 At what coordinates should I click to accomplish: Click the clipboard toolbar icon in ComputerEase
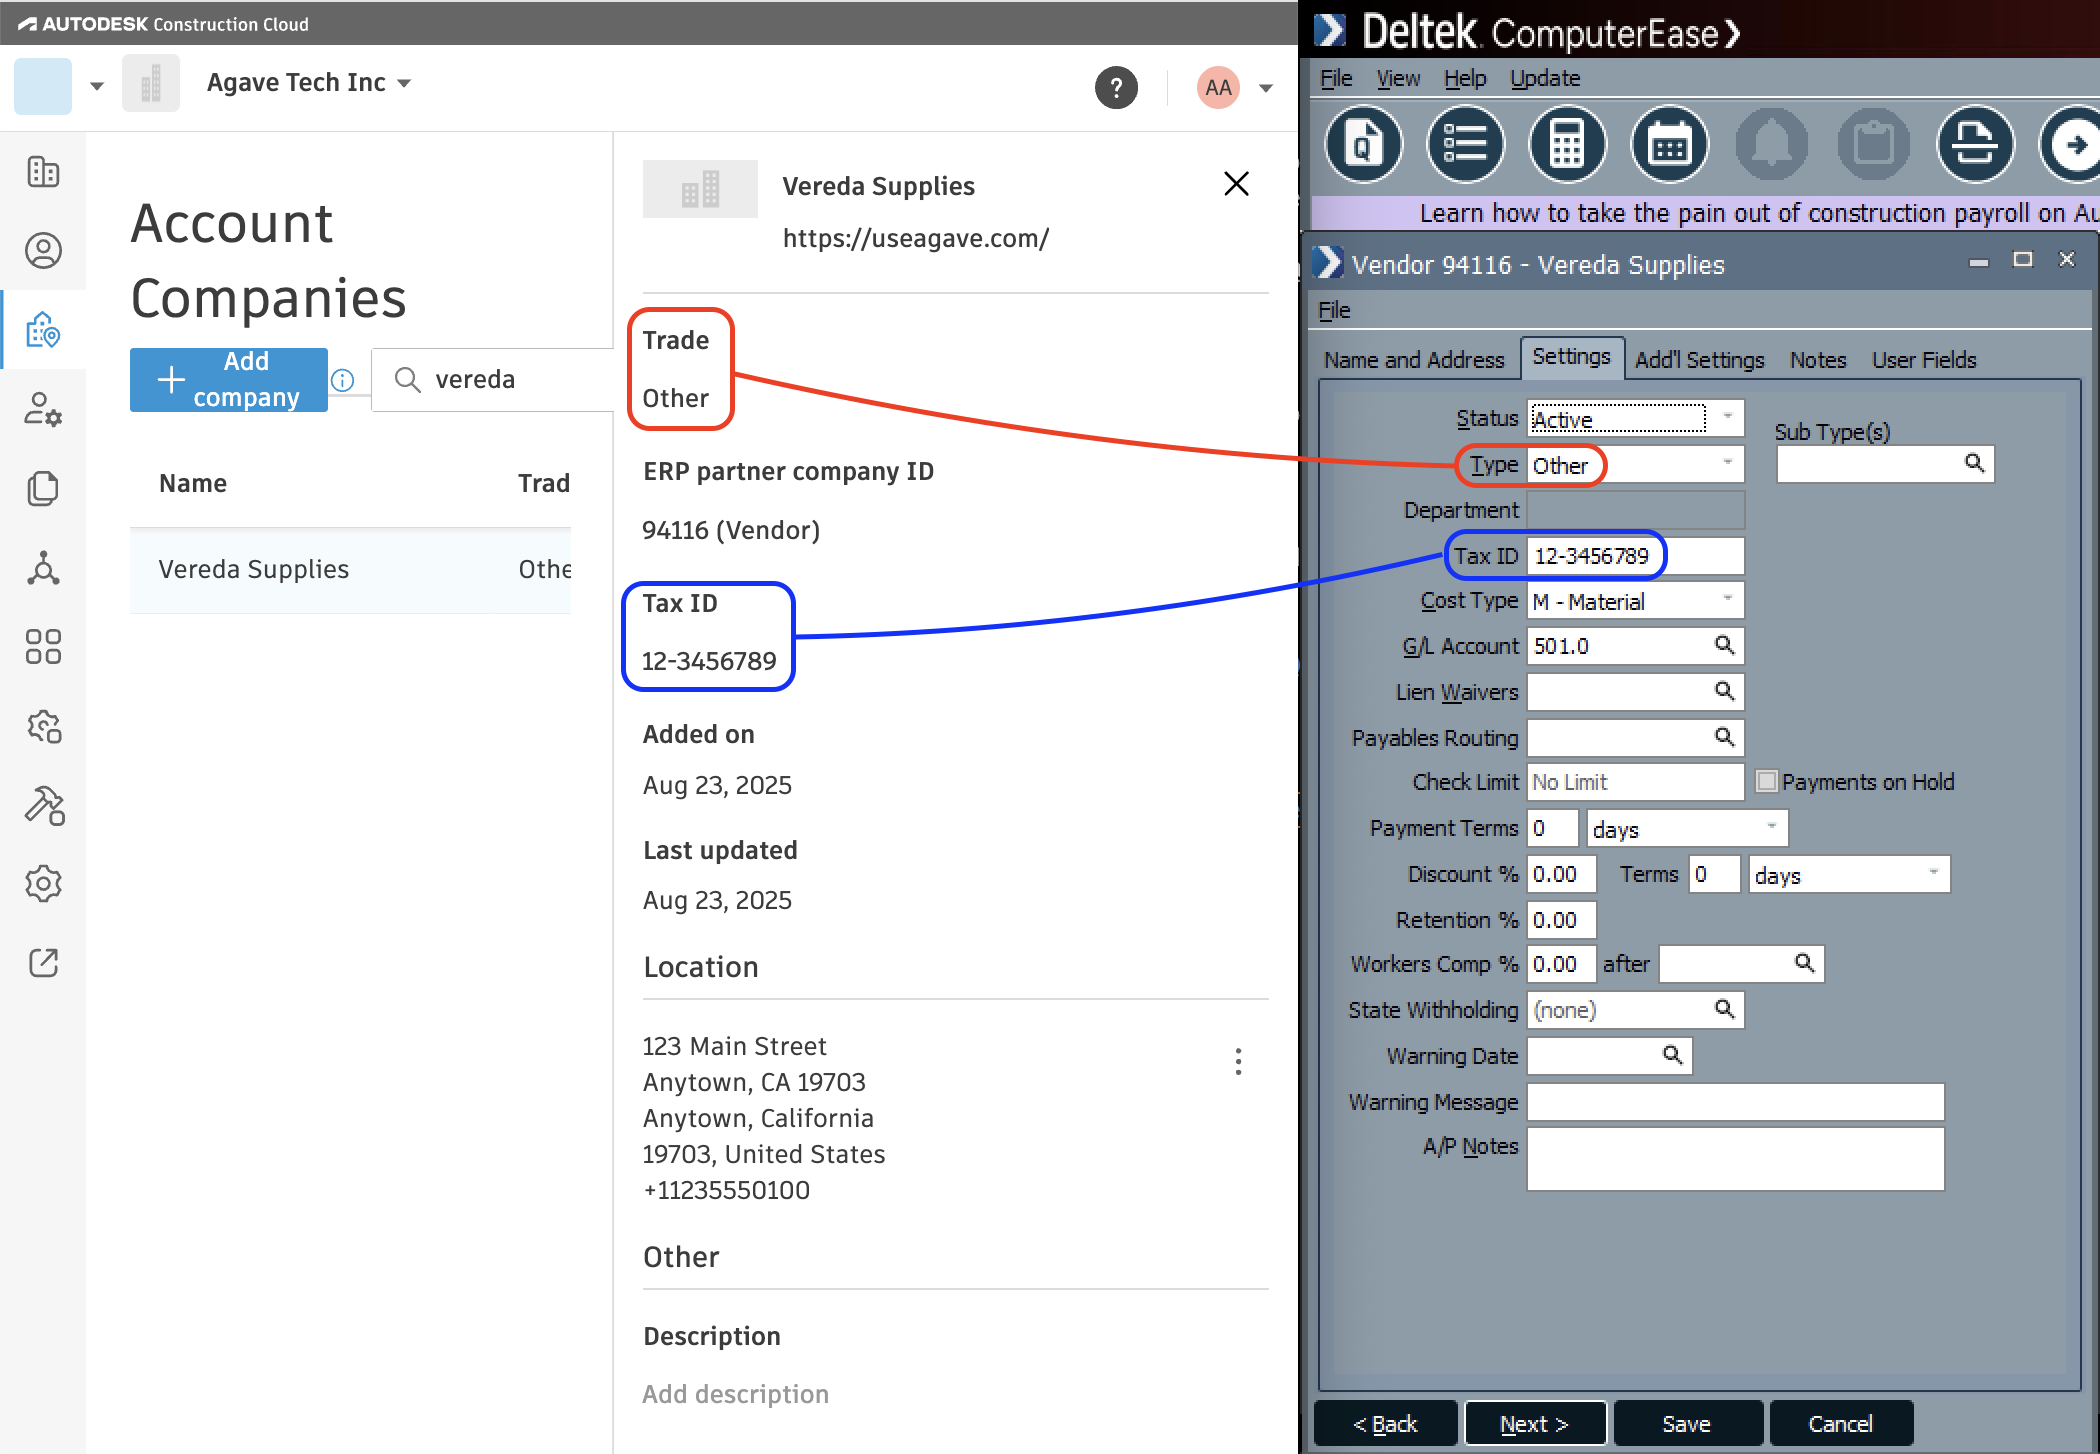(x=1874, y=145)
